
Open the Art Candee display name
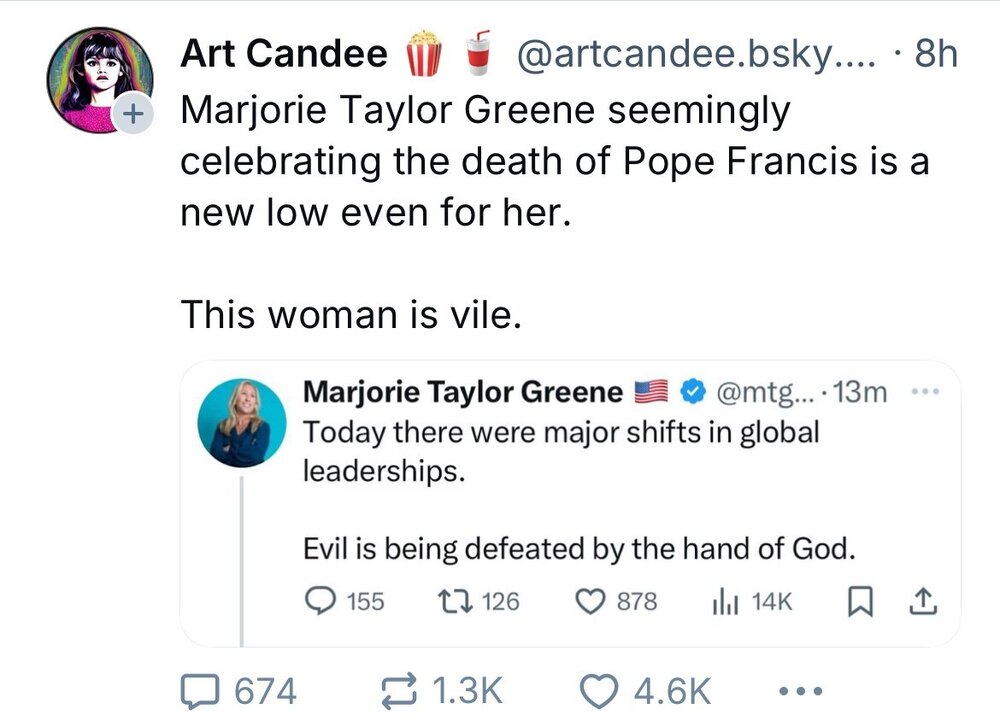pyautogui.click(x=283, y=55)
